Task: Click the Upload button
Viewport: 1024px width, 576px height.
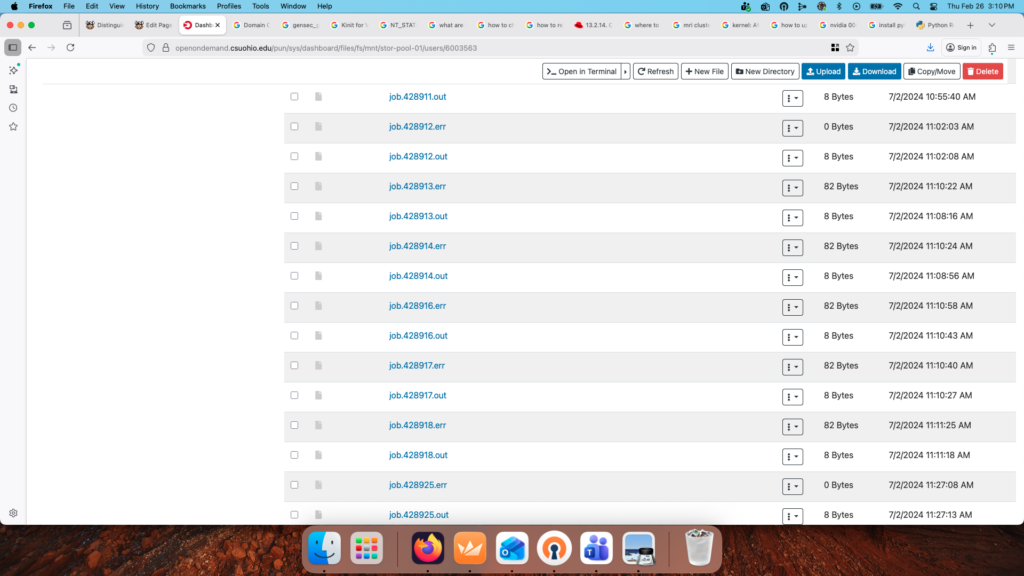Action: click(x=823, y=71)
